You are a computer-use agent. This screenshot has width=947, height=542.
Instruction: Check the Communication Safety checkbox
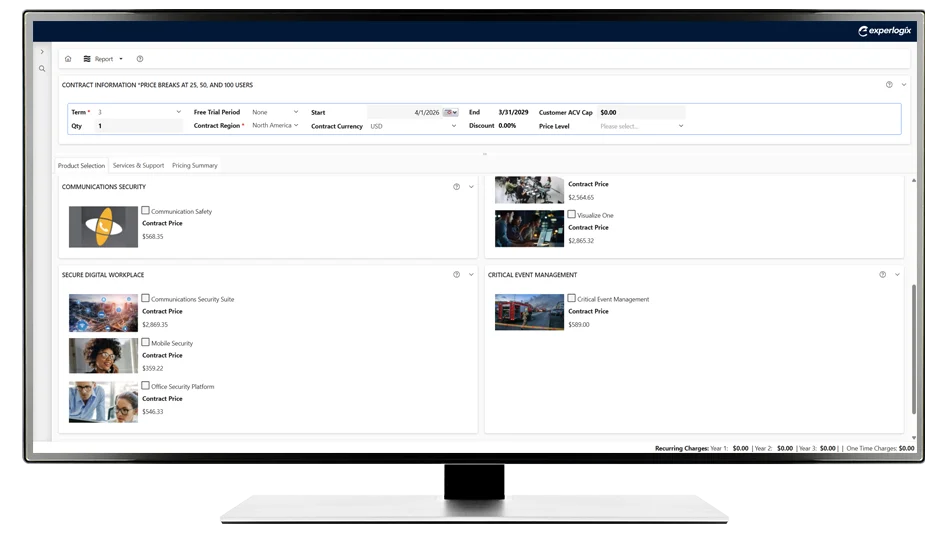[x=146, y=211]
